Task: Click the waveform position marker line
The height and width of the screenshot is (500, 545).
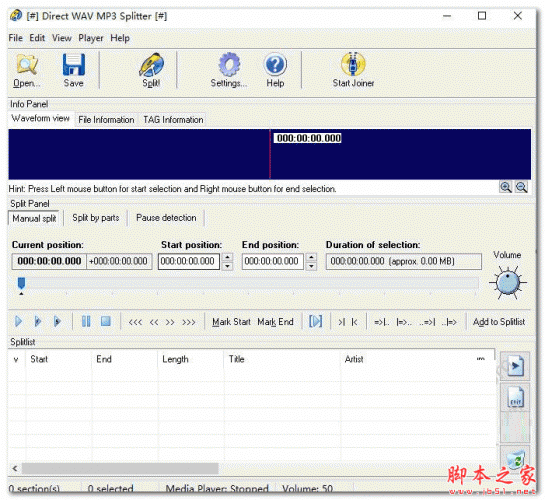Action: click(x=270, y=154)
